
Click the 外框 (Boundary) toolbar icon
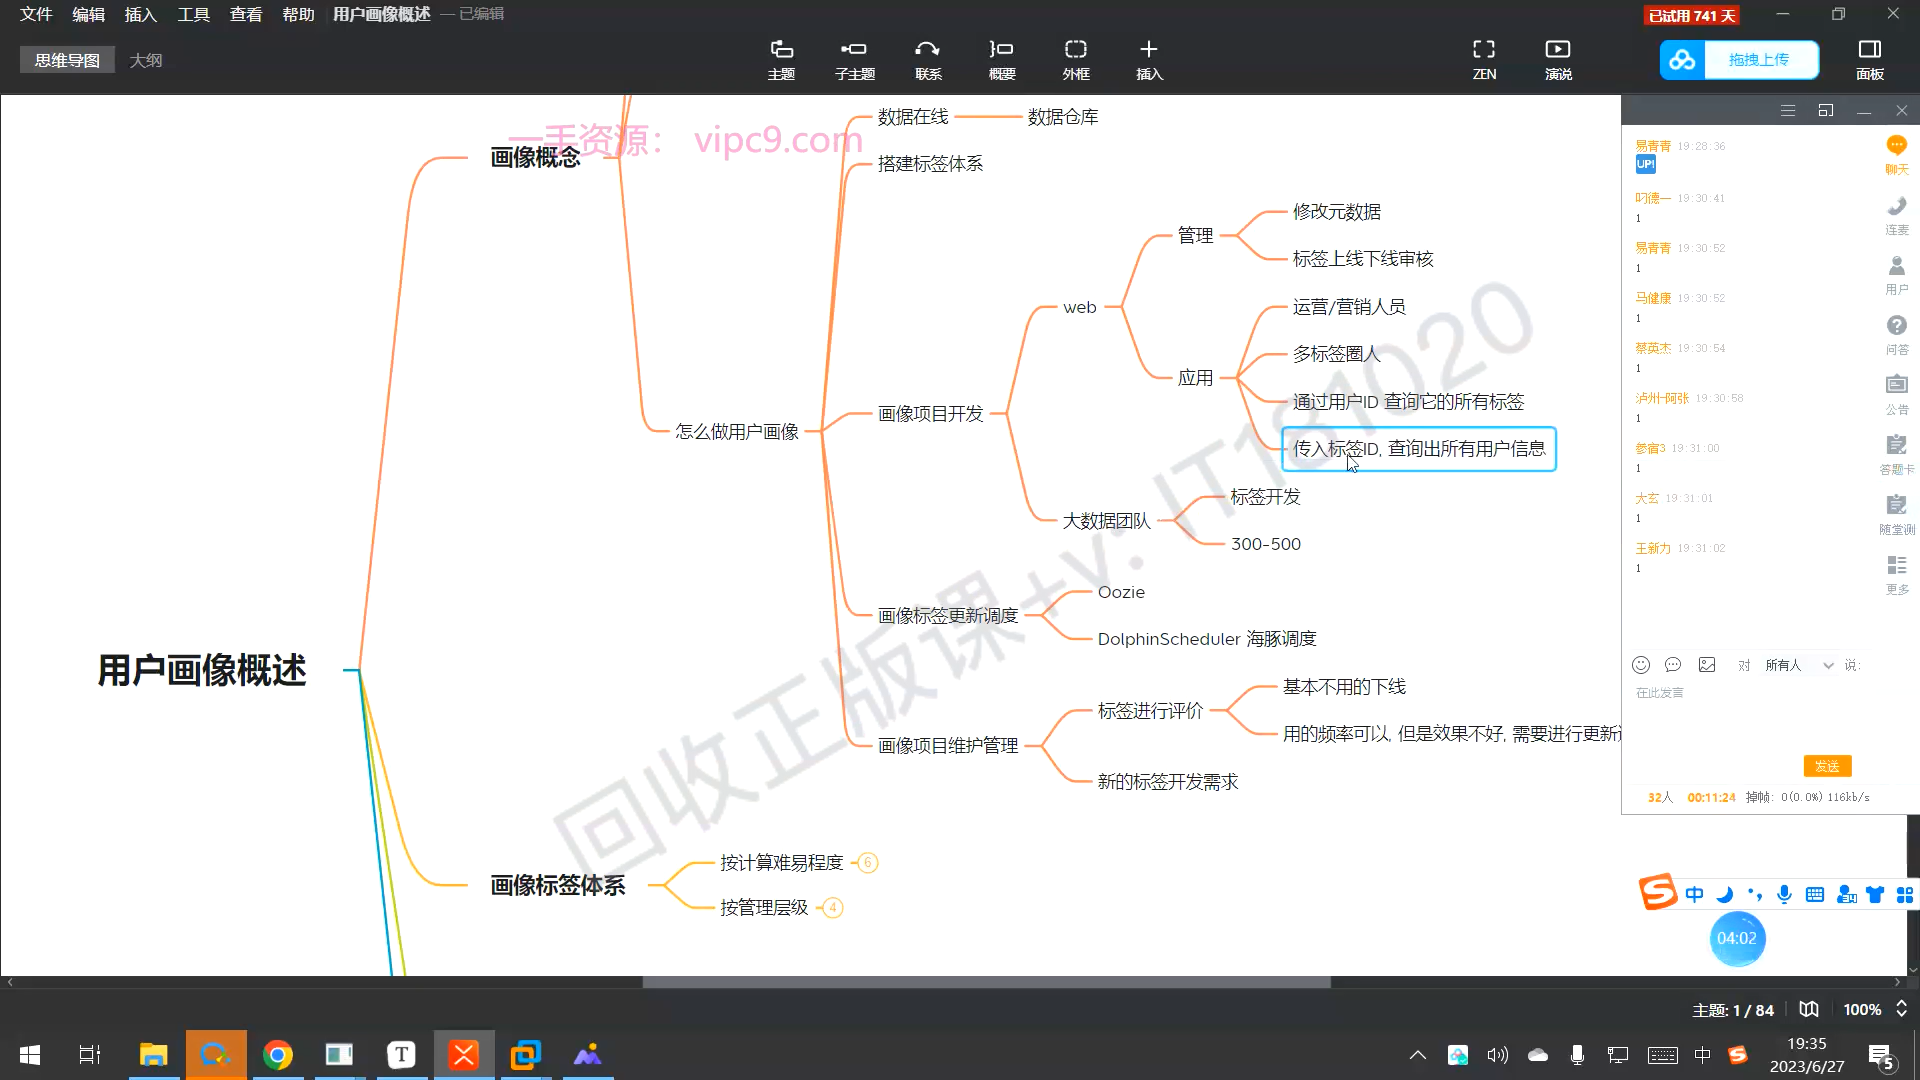1076,59
